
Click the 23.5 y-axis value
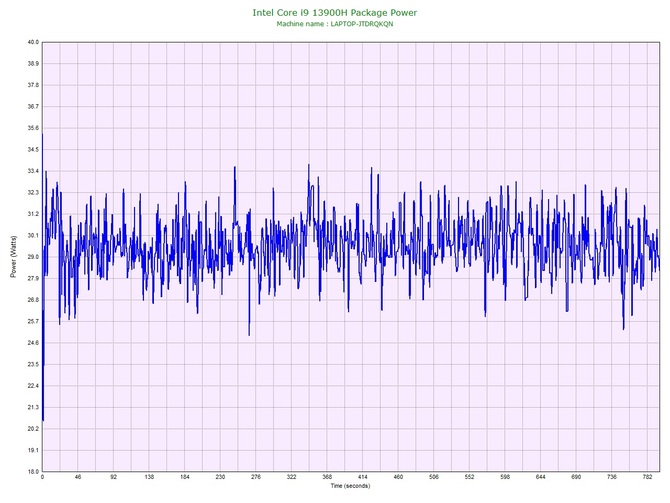pyautogui.click(x=33, y=365)
